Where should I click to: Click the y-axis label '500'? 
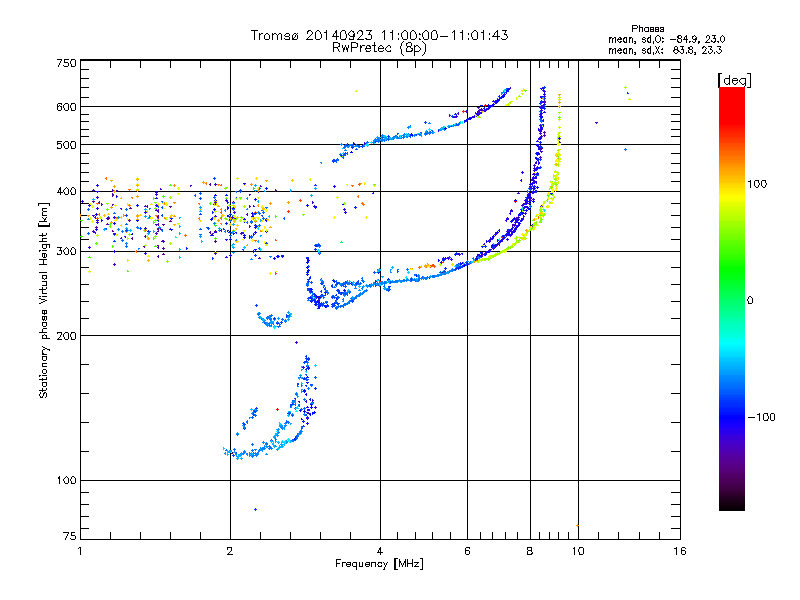(66, 145)
